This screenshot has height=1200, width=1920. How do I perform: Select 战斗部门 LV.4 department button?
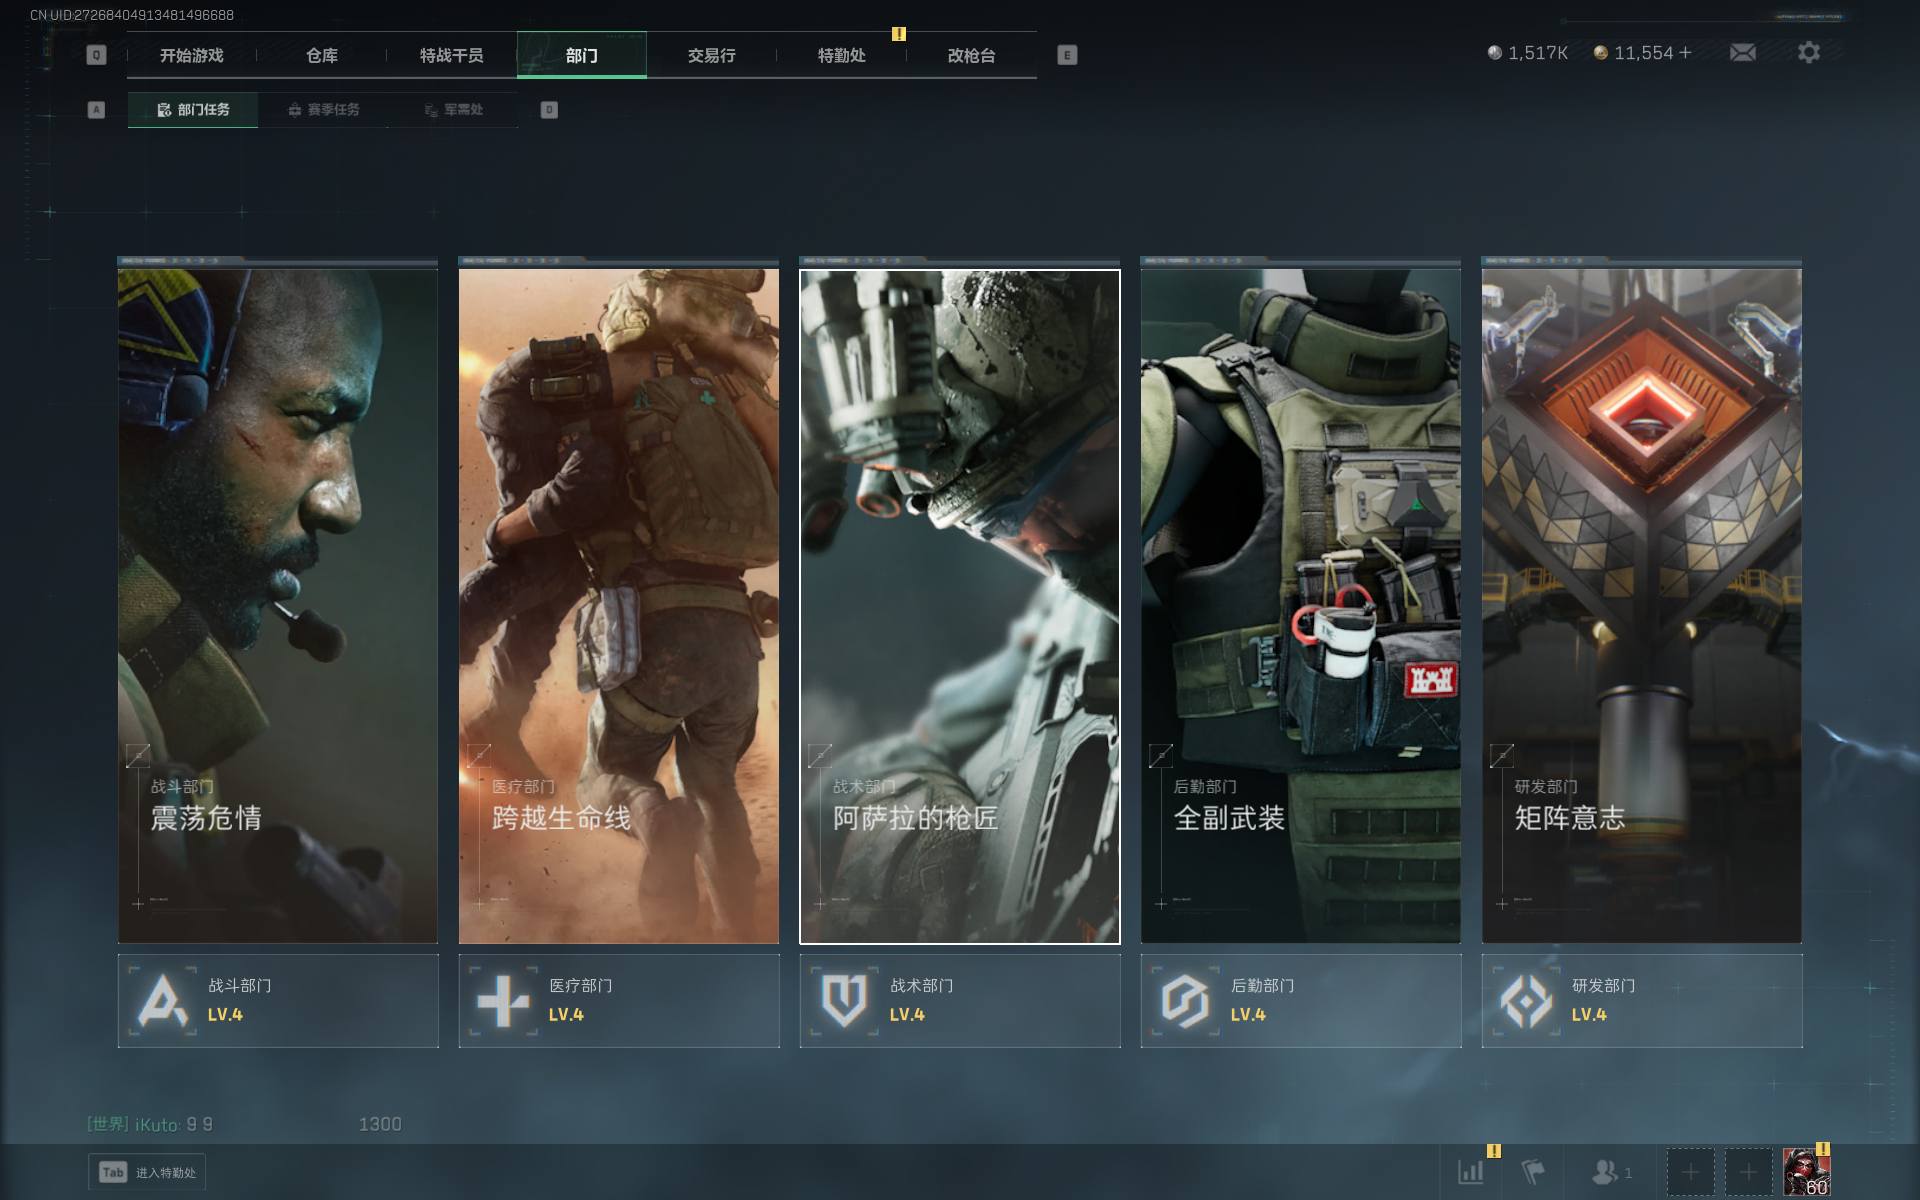tap(278, 1000)
